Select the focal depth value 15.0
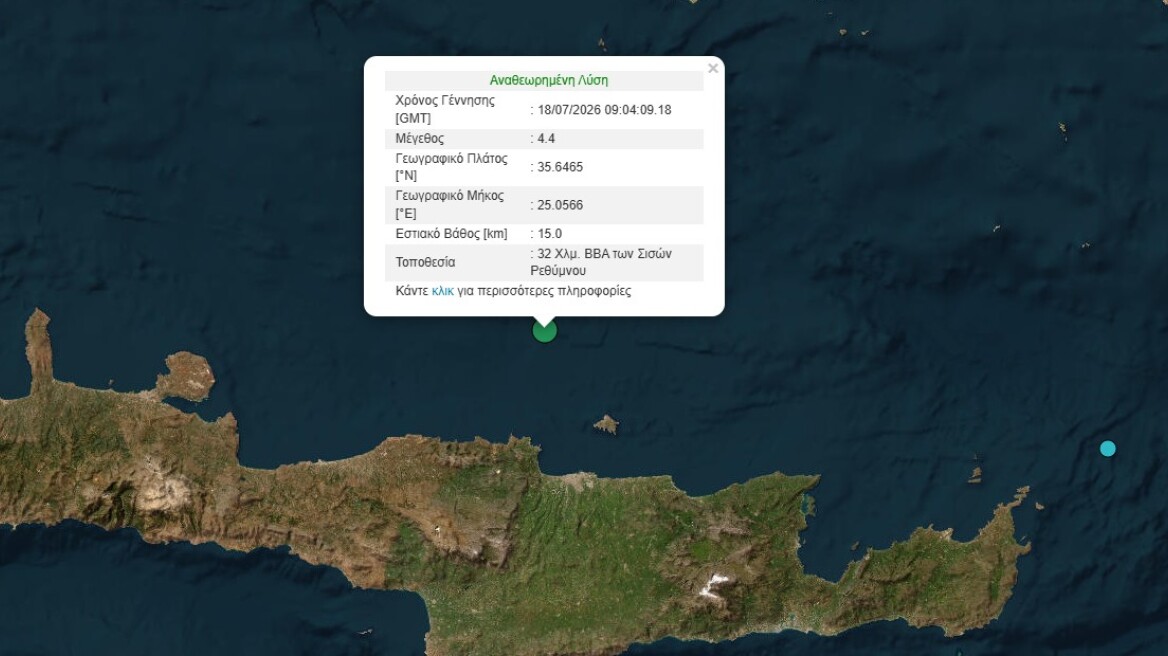Image resolution: width=1168 pixels, height=656 pixels. pyautogui.click(x=550, y=234)
